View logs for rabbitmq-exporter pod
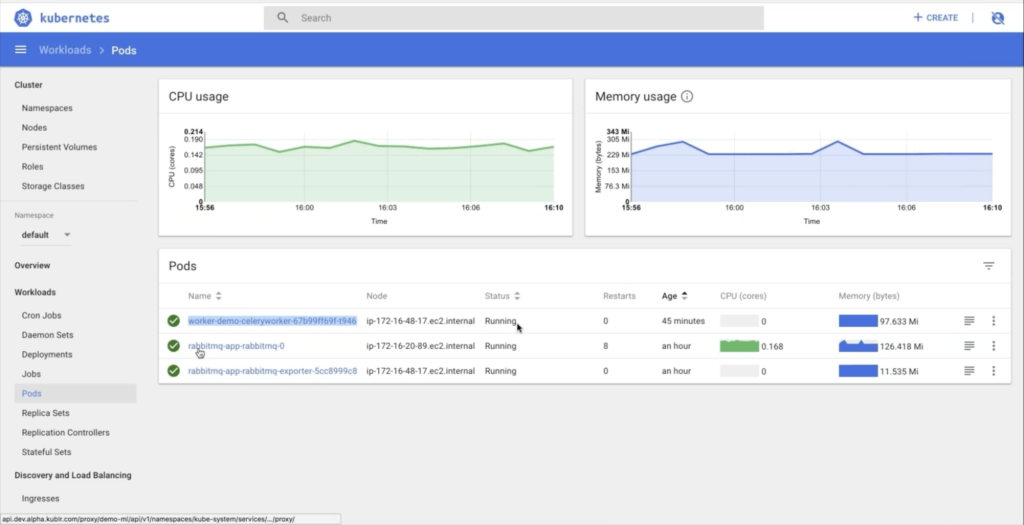 point(969,370)
